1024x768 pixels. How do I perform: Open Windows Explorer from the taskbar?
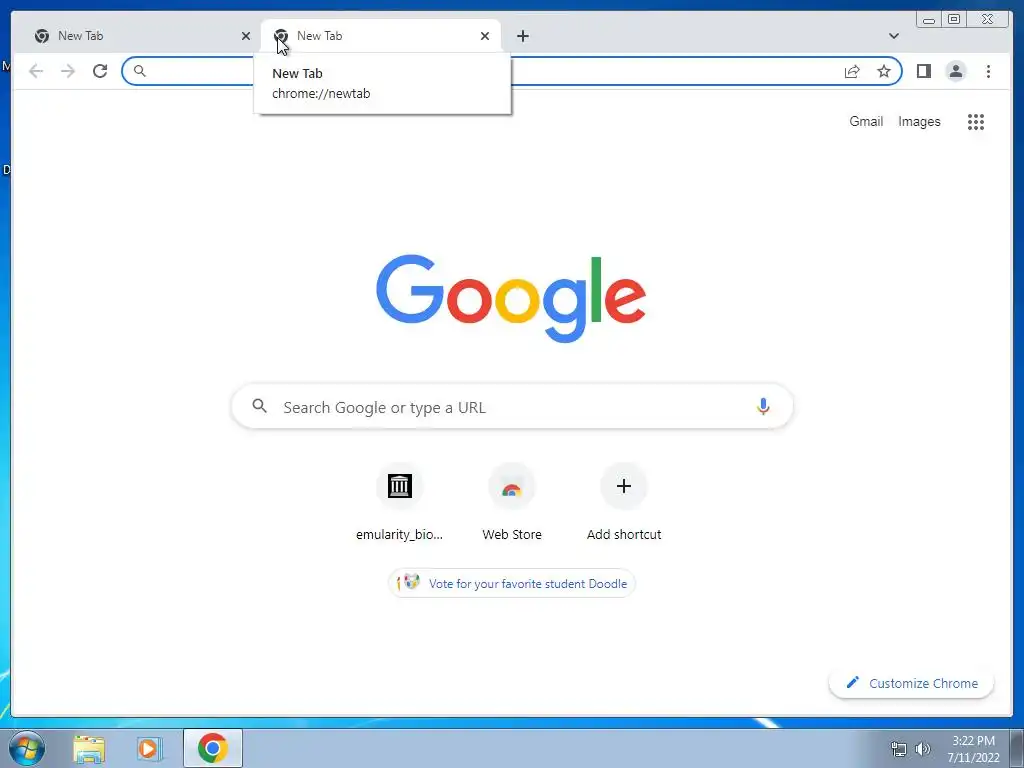pos(89,749)
